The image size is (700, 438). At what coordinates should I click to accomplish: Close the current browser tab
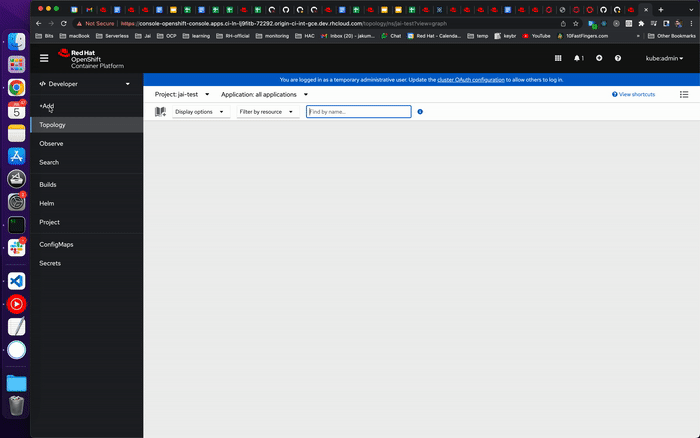point(646,9)
